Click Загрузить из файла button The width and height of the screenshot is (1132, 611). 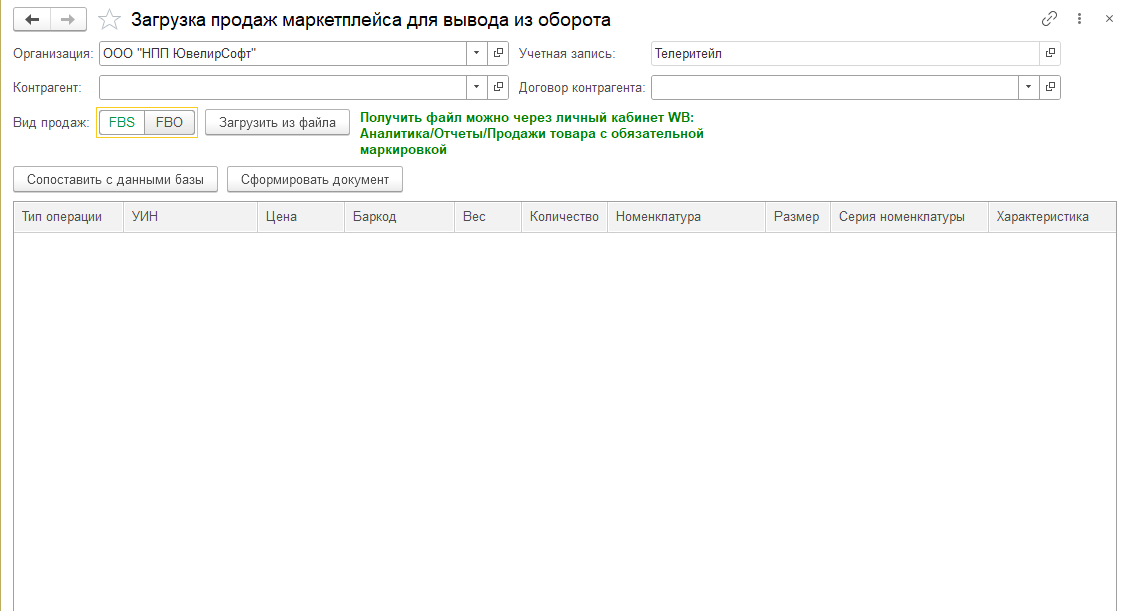tap(277, 122)
